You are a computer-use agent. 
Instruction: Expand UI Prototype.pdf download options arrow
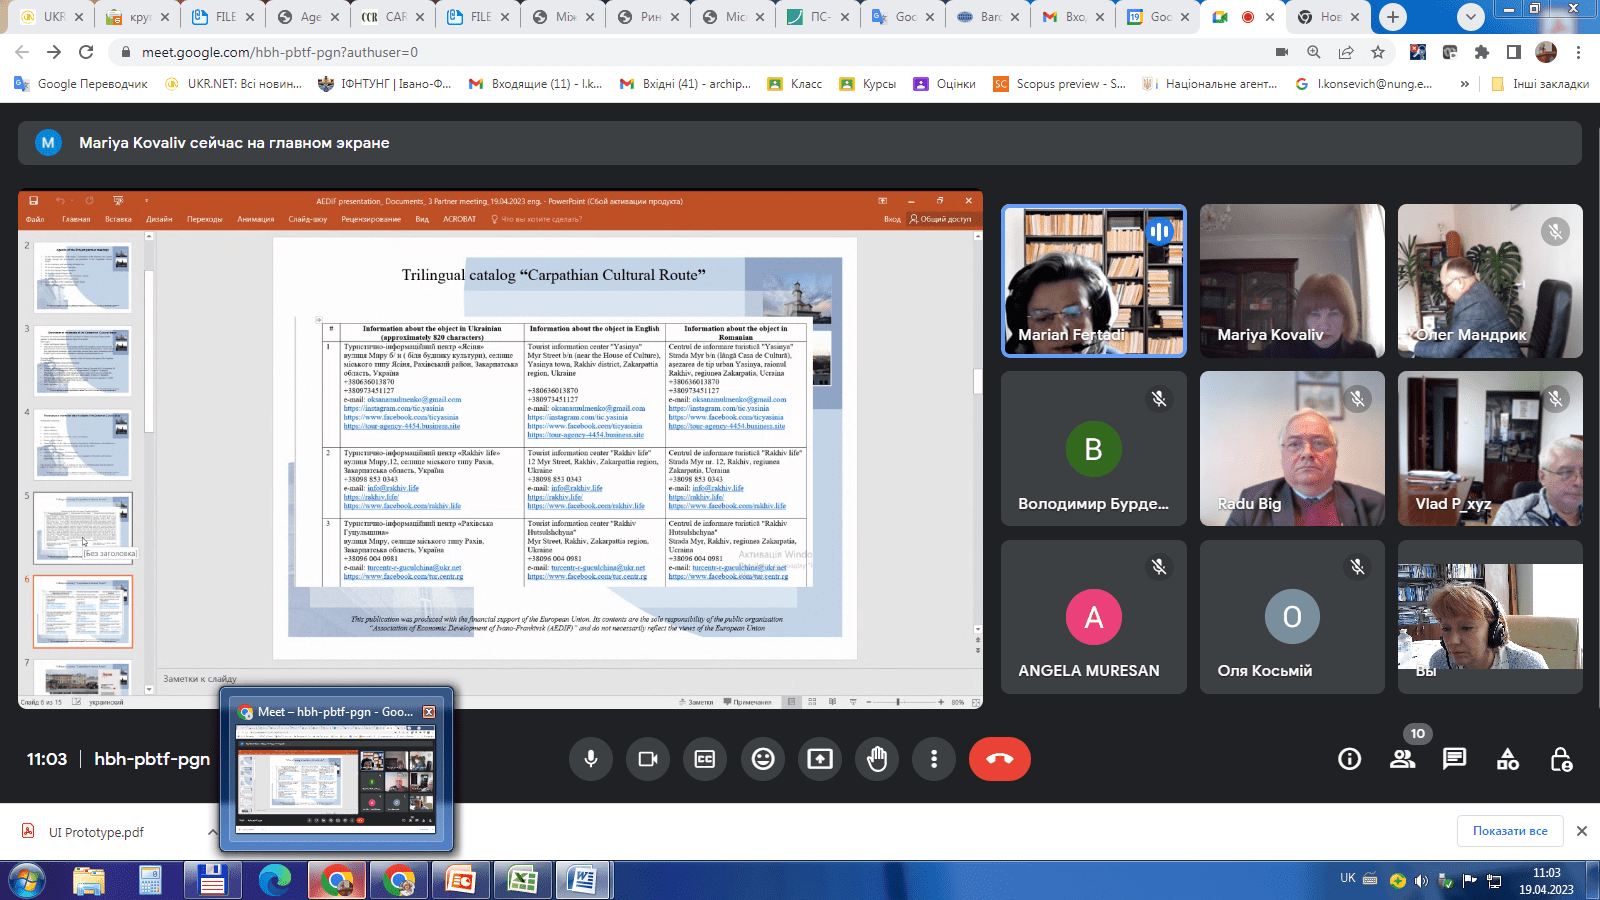(x=212, y=832)
